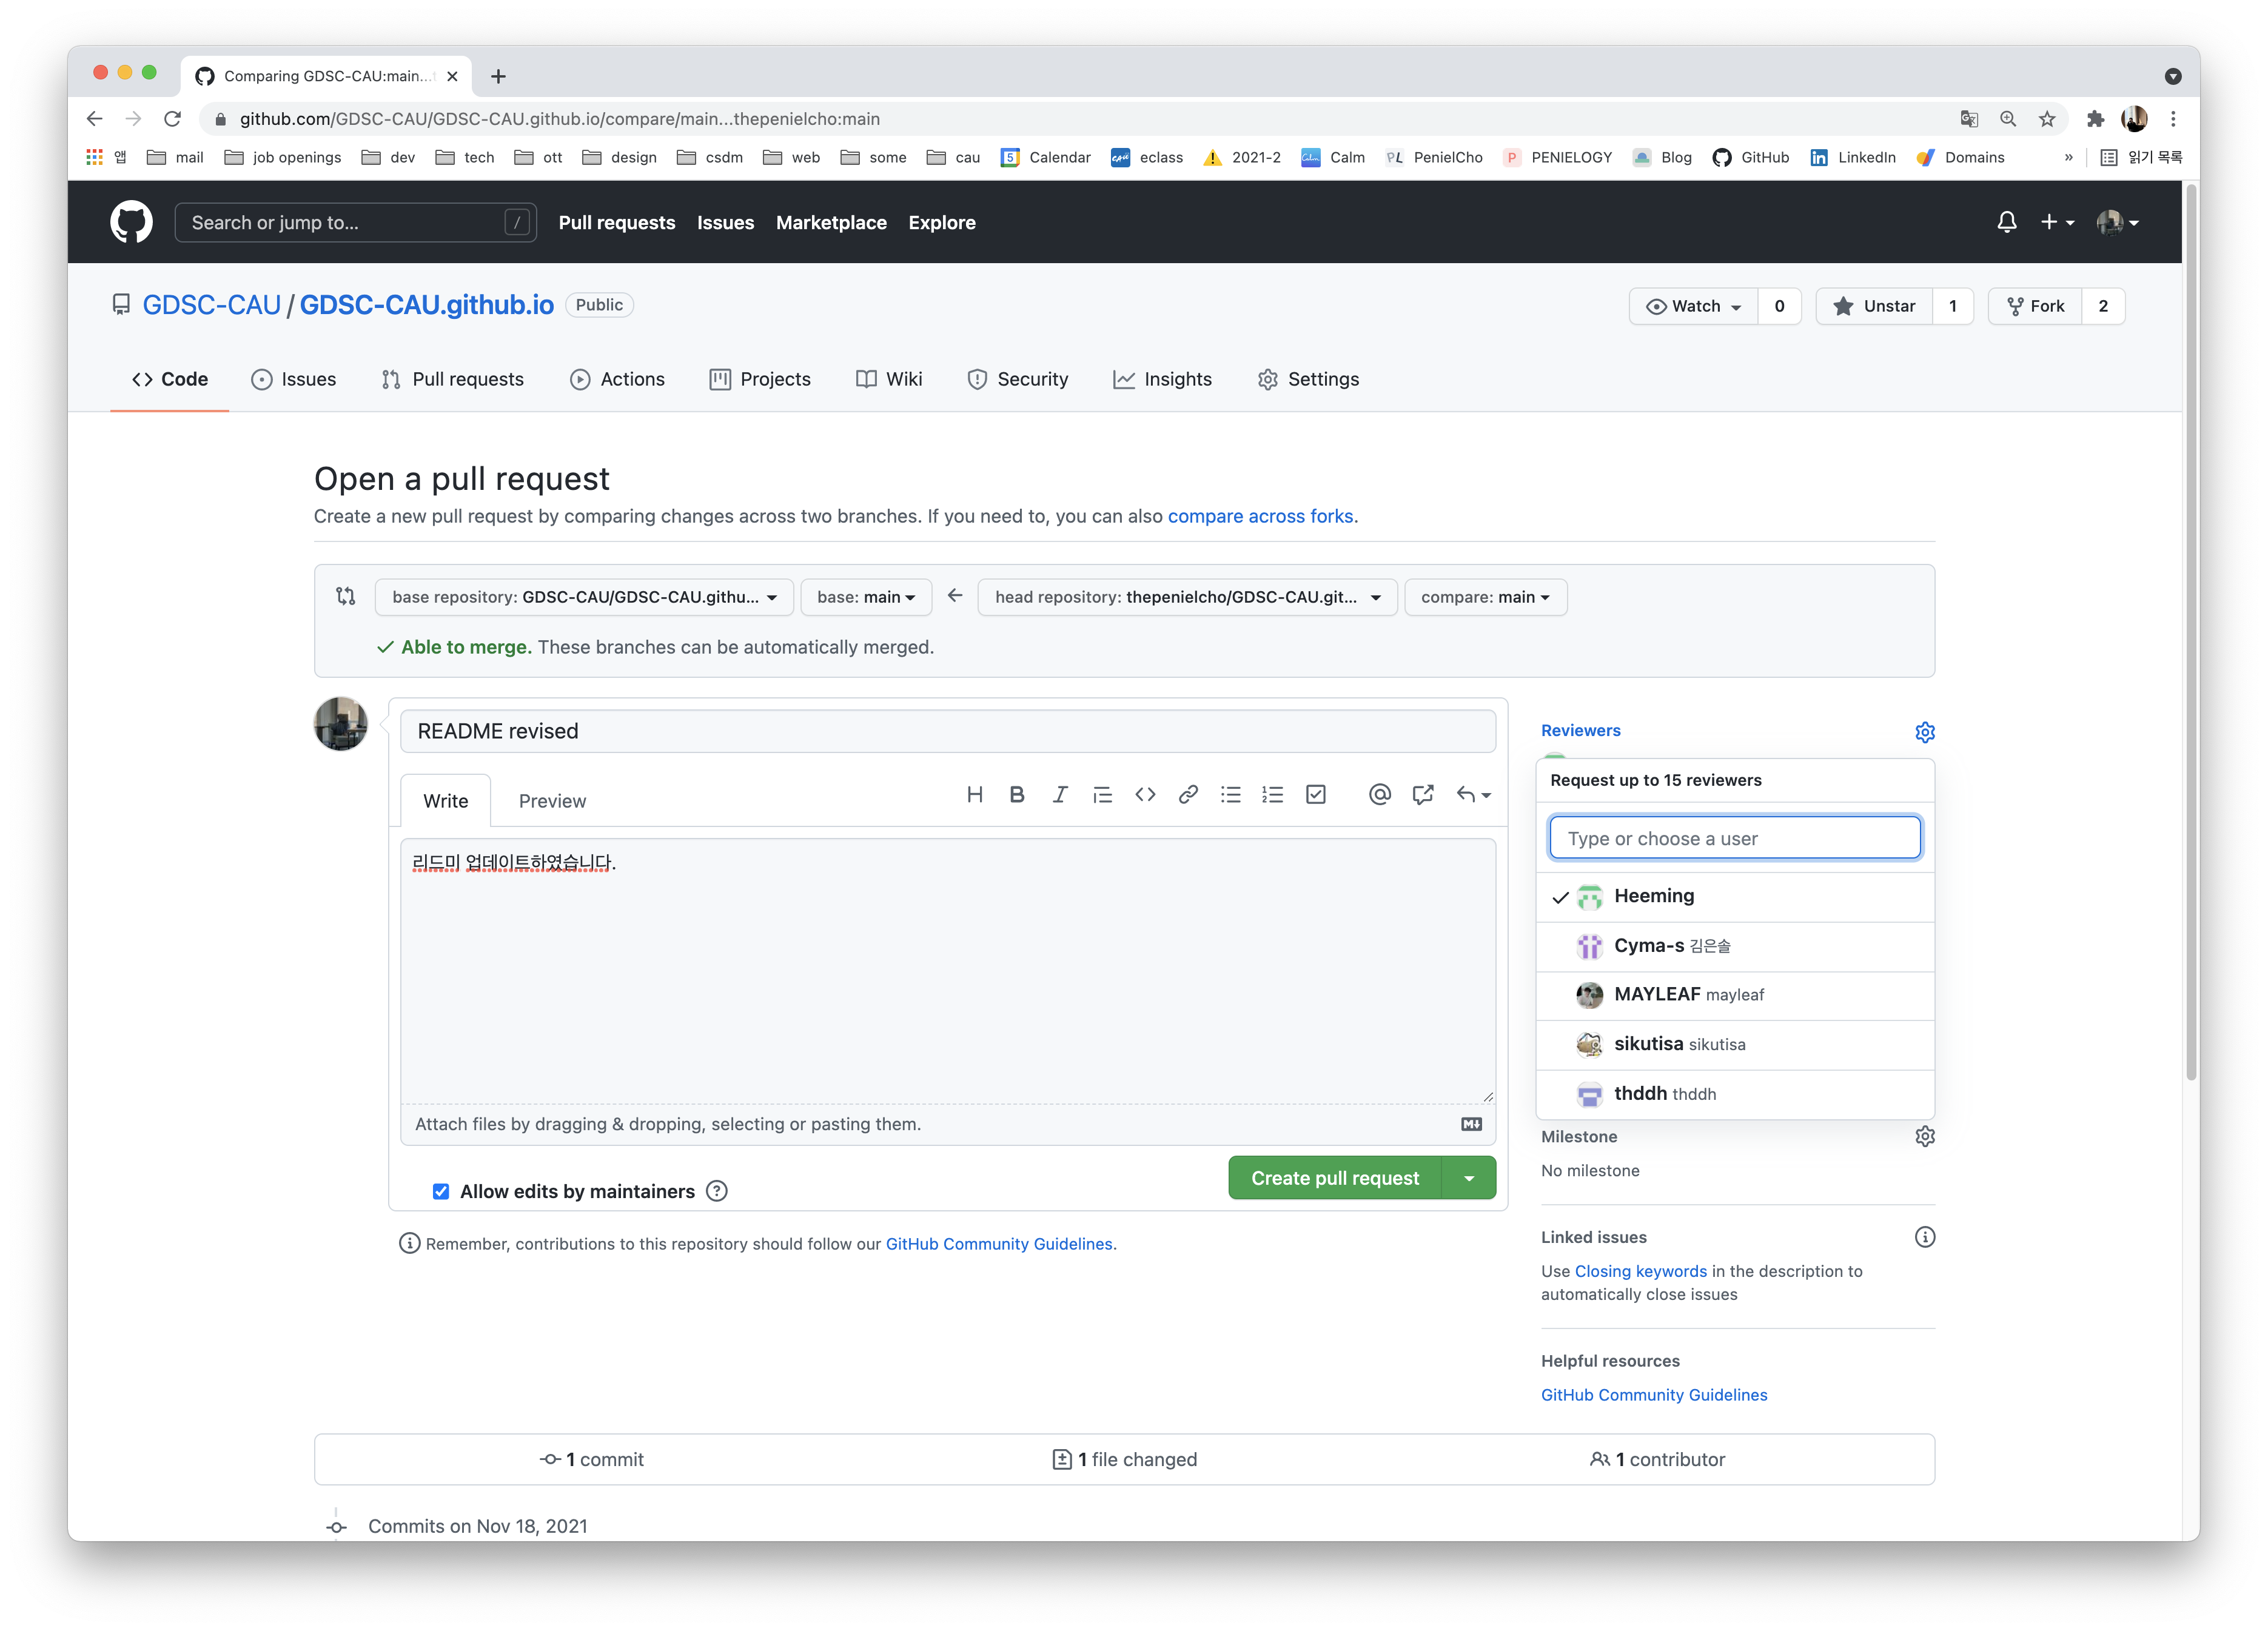Image resolution: width=2268 pixels, height=1631 pixels.
Task: Fork the repository
Action: (x=2035, y=306)
